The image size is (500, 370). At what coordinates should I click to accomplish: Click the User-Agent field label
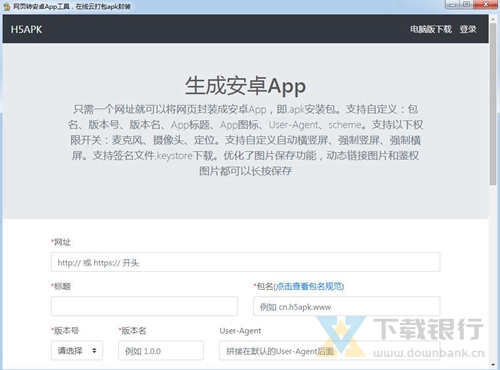240,331
